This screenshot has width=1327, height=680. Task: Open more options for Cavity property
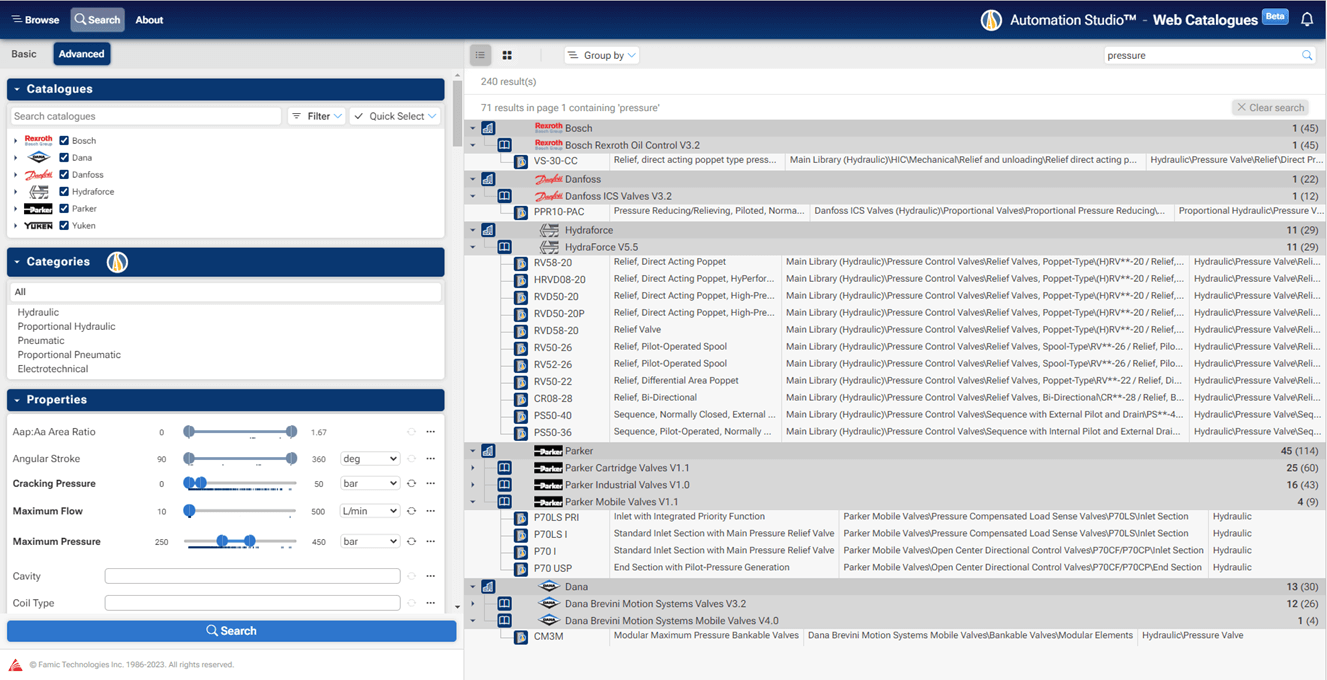tap(431, 576)
